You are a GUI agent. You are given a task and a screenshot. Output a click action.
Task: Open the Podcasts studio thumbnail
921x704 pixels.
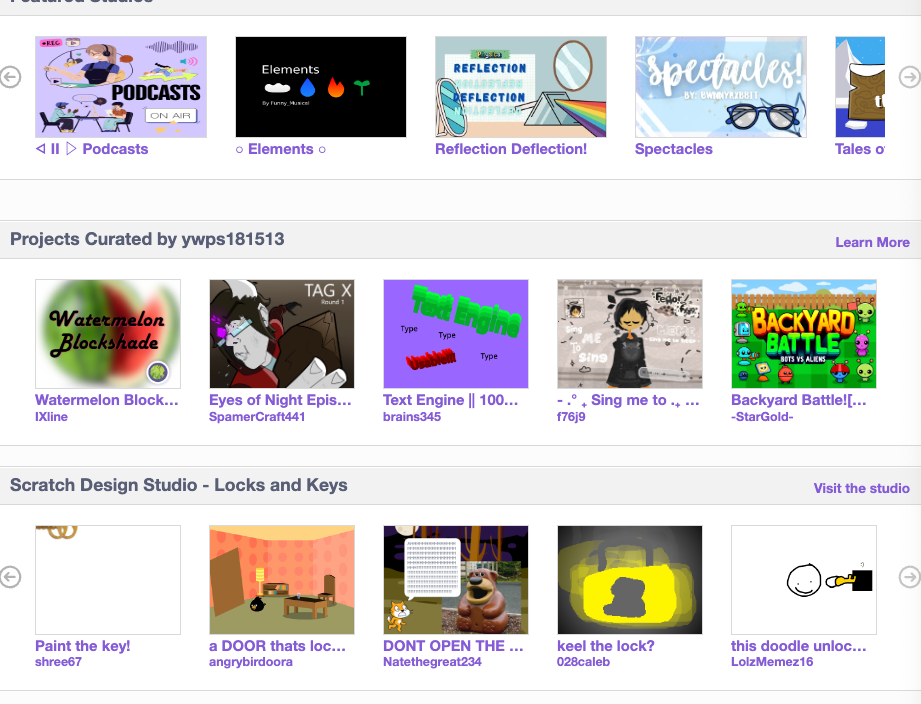point(121,87)
